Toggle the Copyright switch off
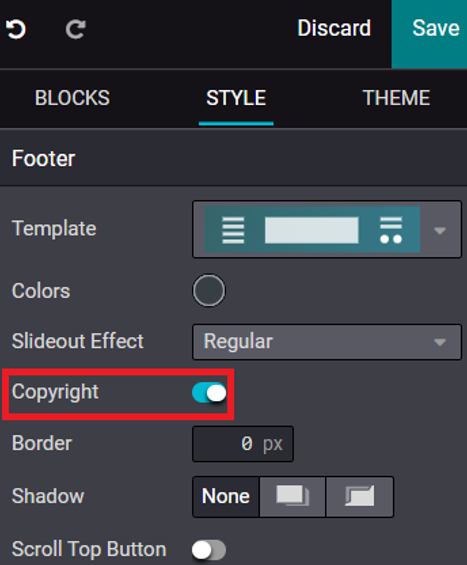467x565 pixels. tap(209, 392)
